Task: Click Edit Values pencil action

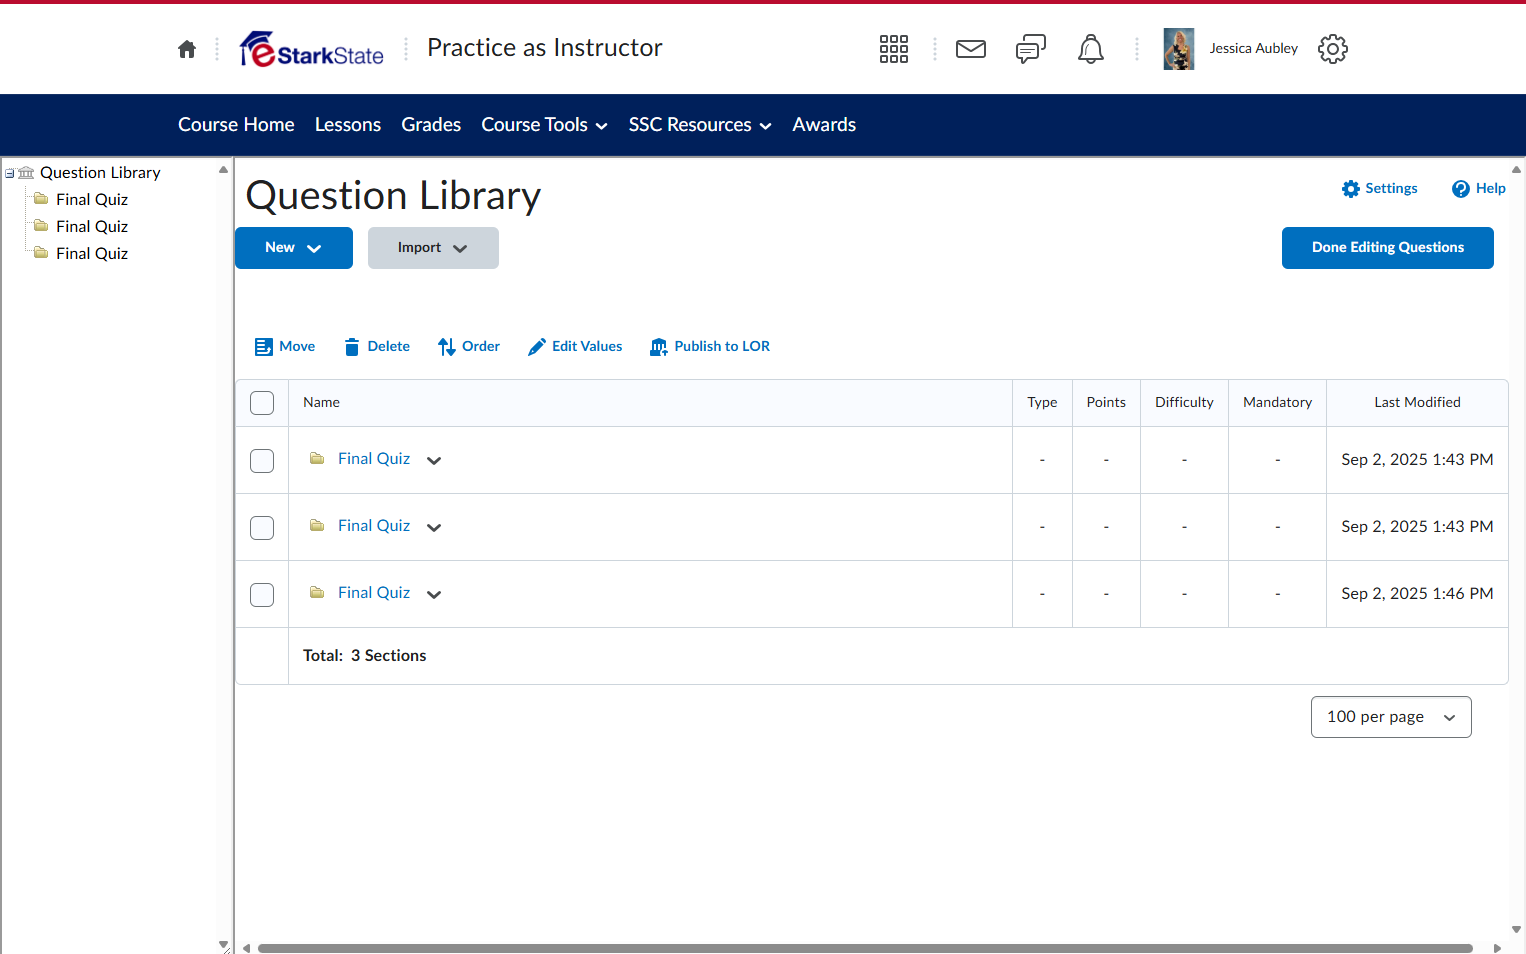Action: (575, 346)
